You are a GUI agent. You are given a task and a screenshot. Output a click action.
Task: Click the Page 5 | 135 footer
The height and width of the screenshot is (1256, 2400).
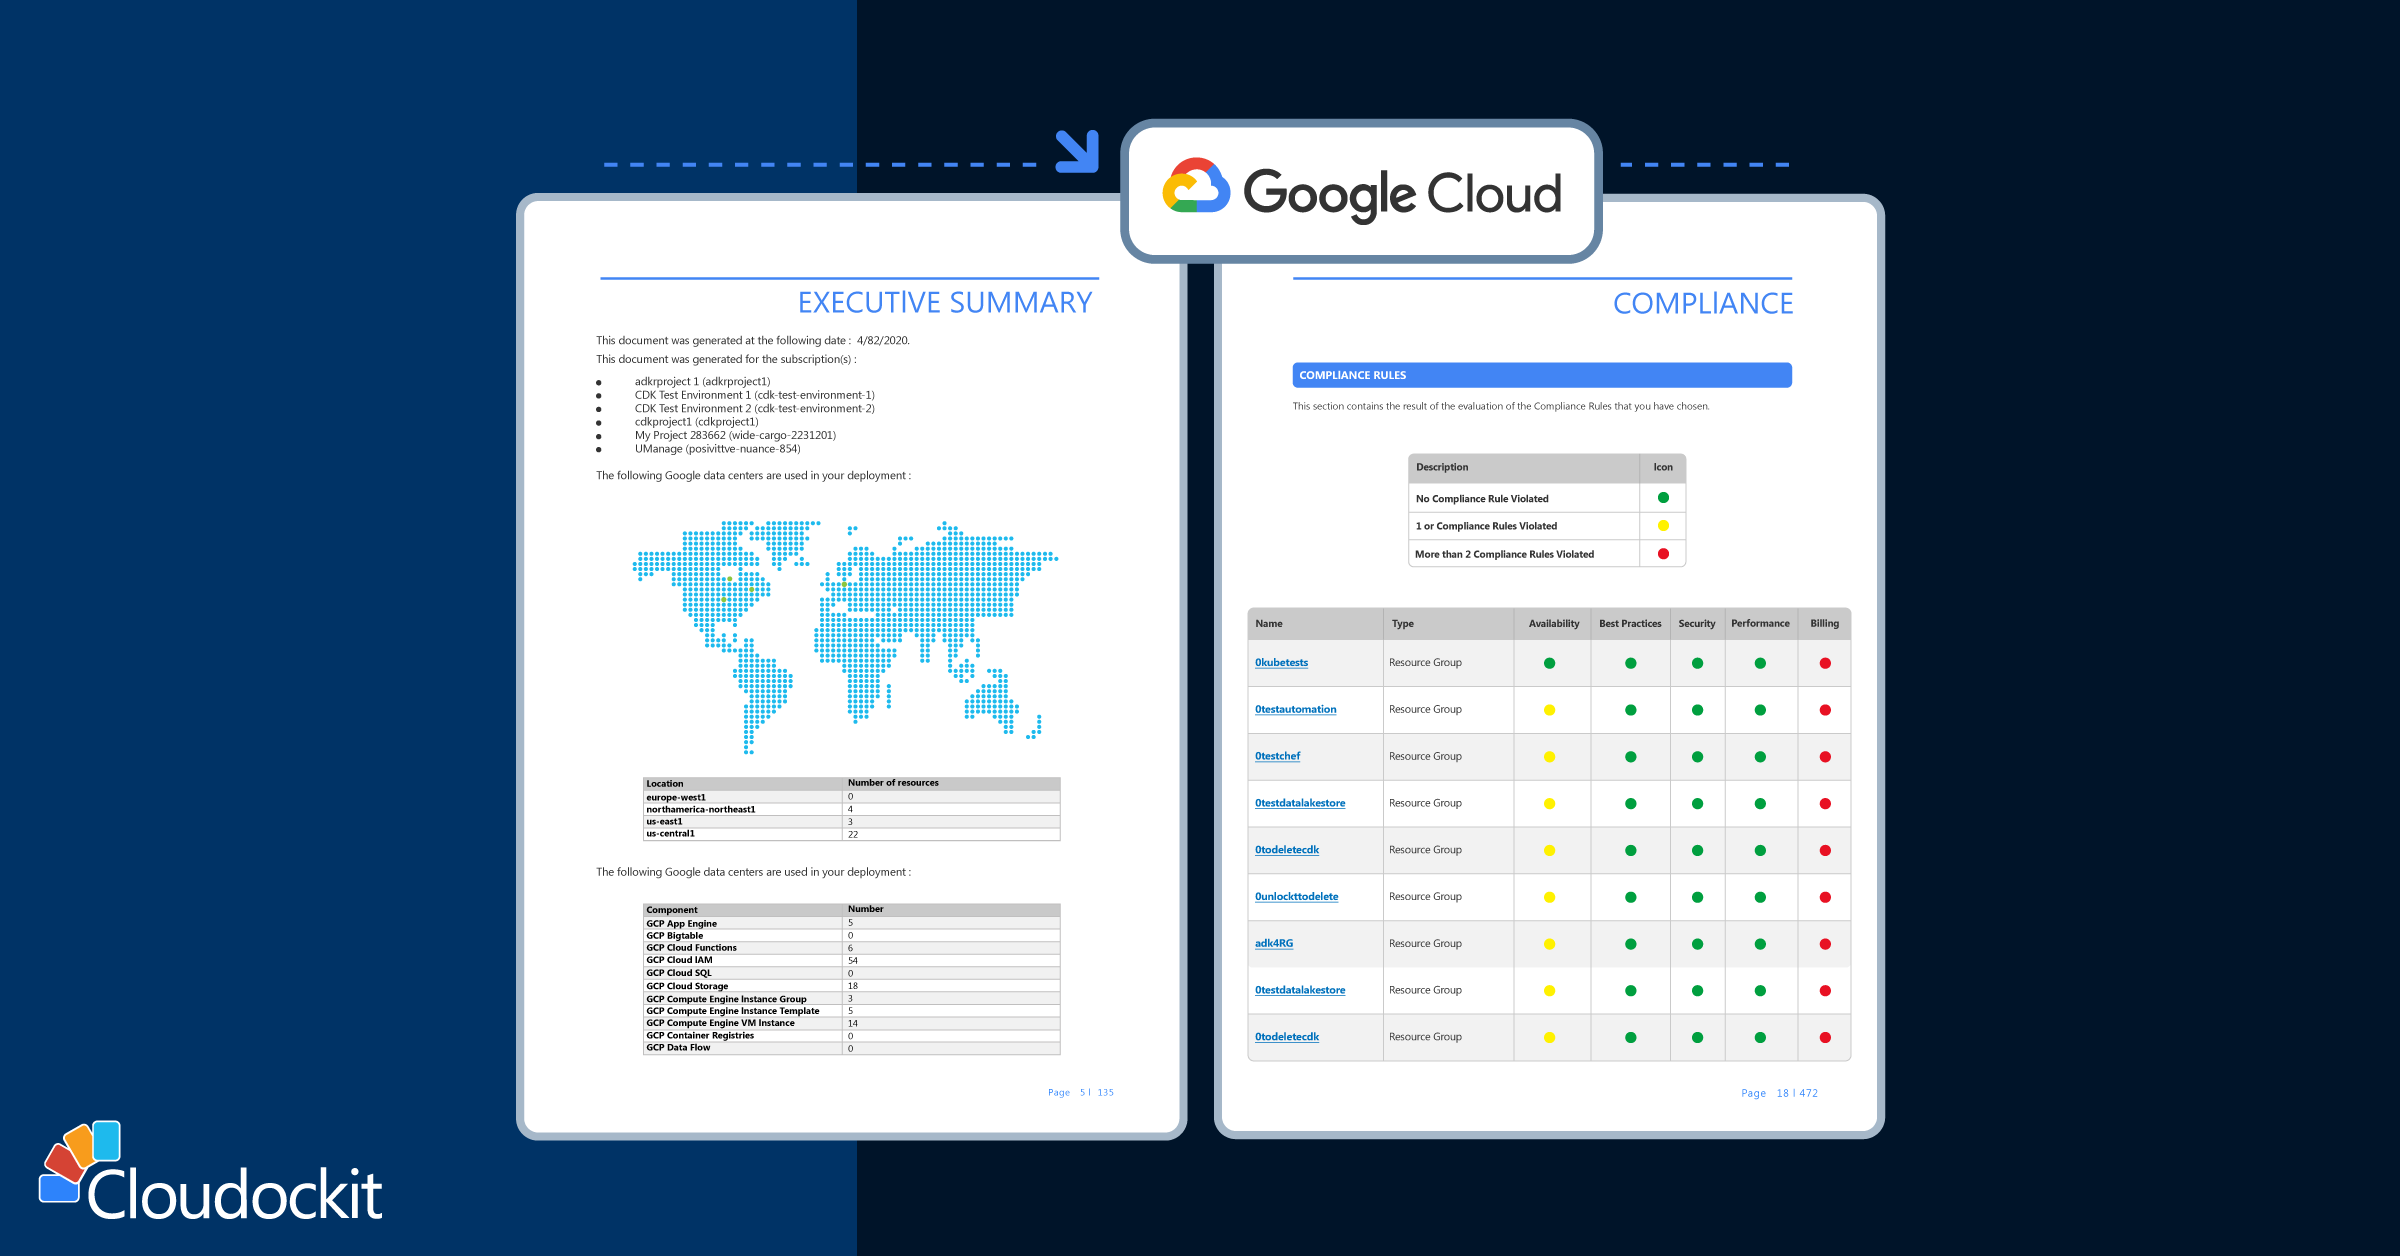[x=1080, y=1092]
